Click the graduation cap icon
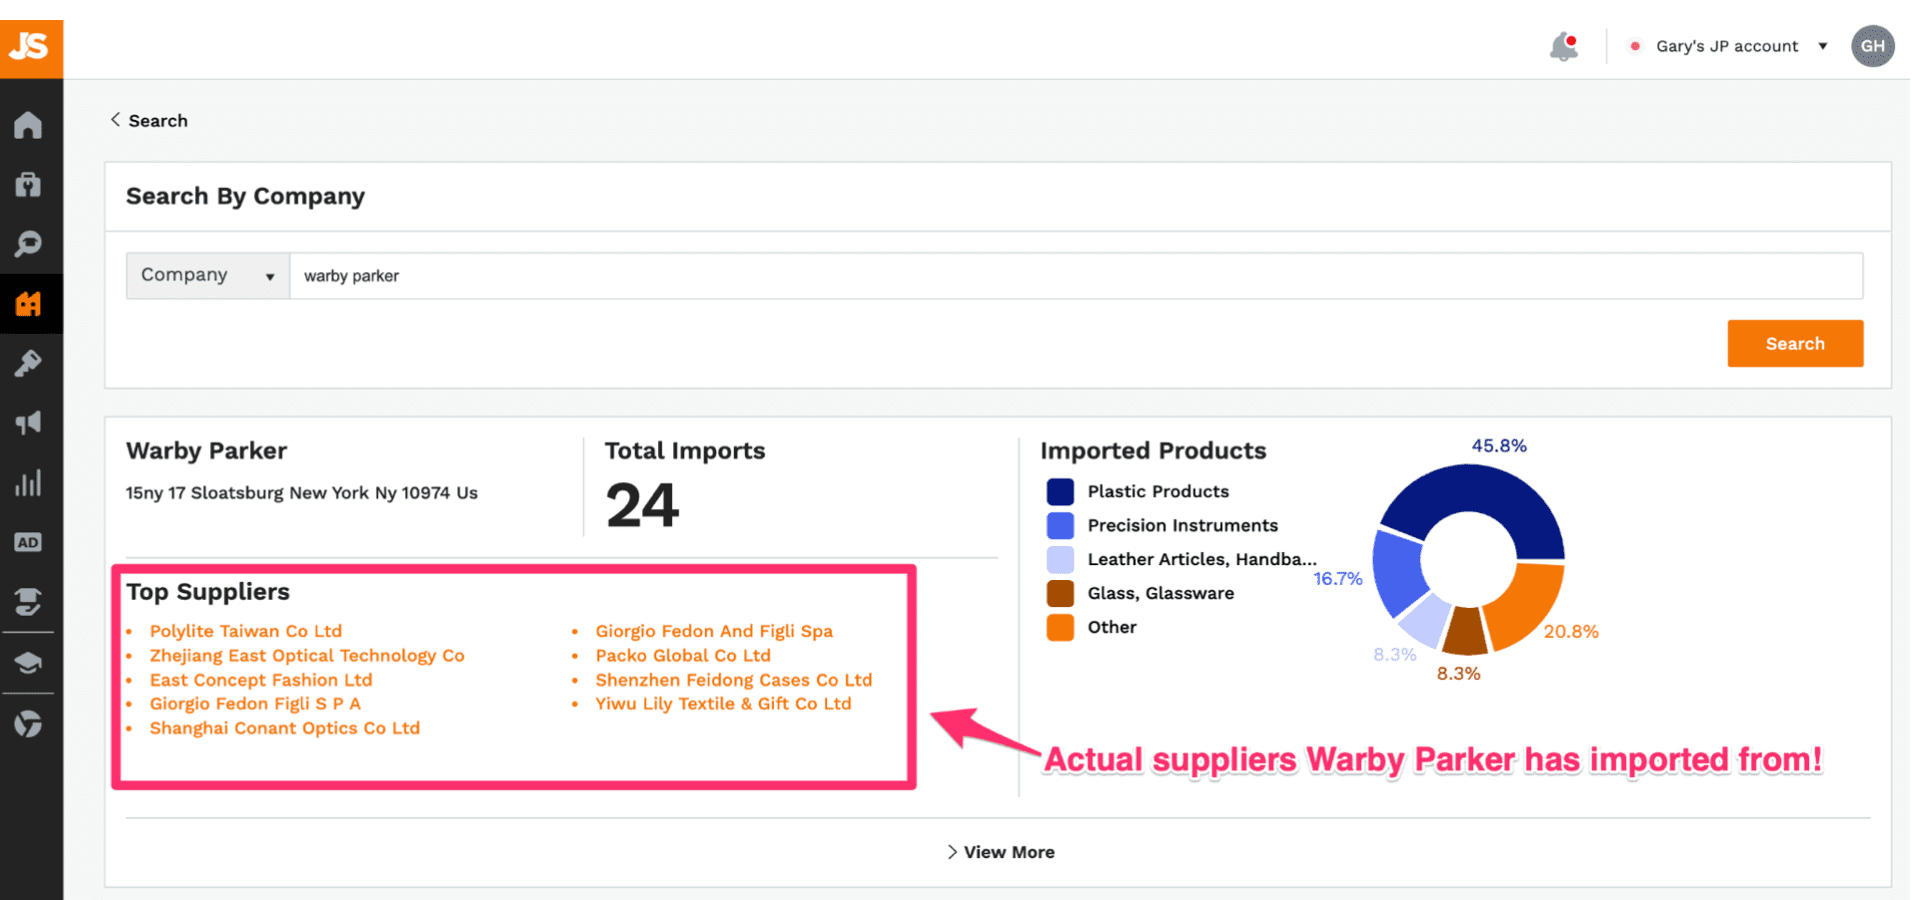The height and width of the screenshot is (900, 1912). click(29, 663)
